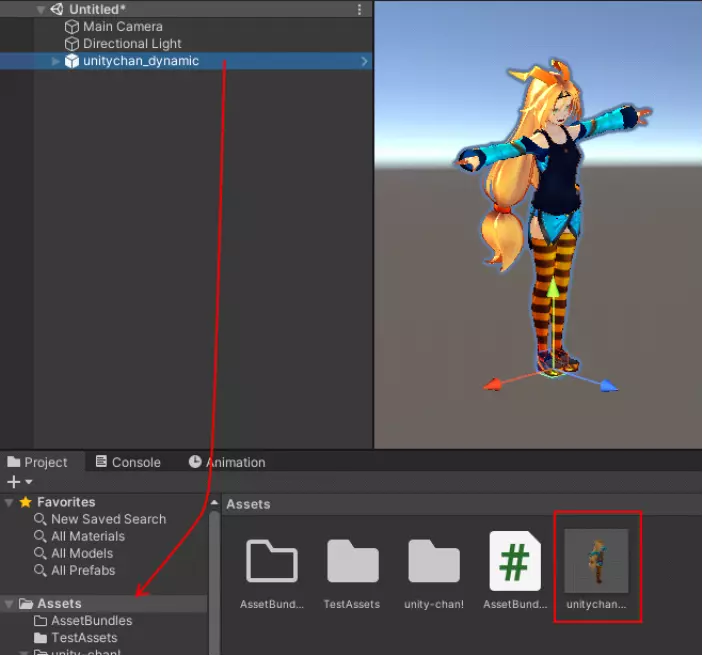Click the Assets breadcrumb label
703x656 pixels.
(x=248, y=504)
